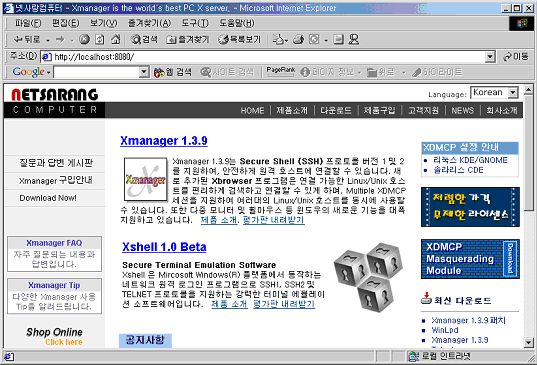Screen dimensions: 537x365
Task: Open the Xmanager FAQ box link
Action: coord(54,243)
